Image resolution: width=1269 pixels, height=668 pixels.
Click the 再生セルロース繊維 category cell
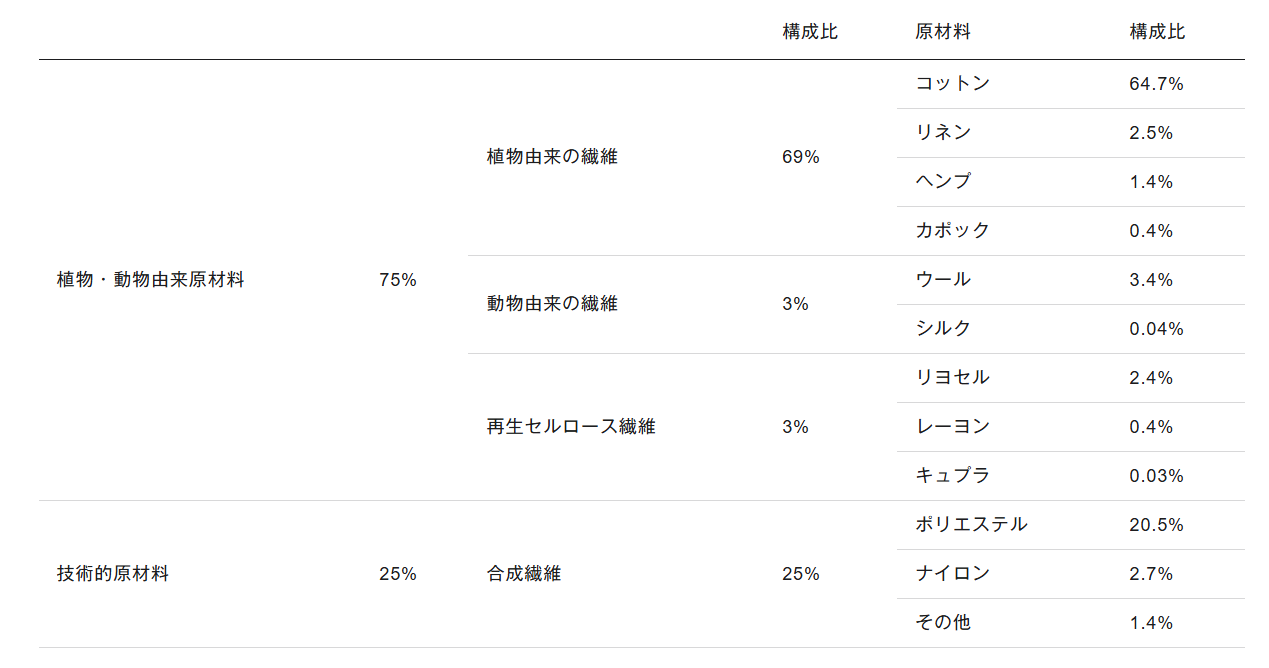pyautogui.click(x=571, y=427)
